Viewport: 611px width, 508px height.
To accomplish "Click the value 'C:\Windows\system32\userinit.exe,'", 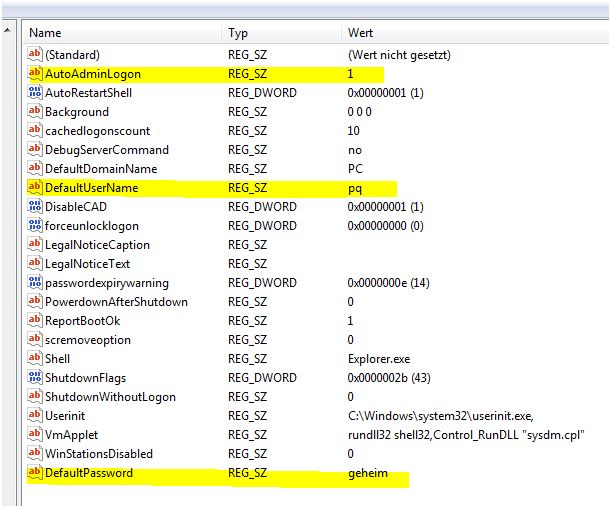I will [441, 416].
